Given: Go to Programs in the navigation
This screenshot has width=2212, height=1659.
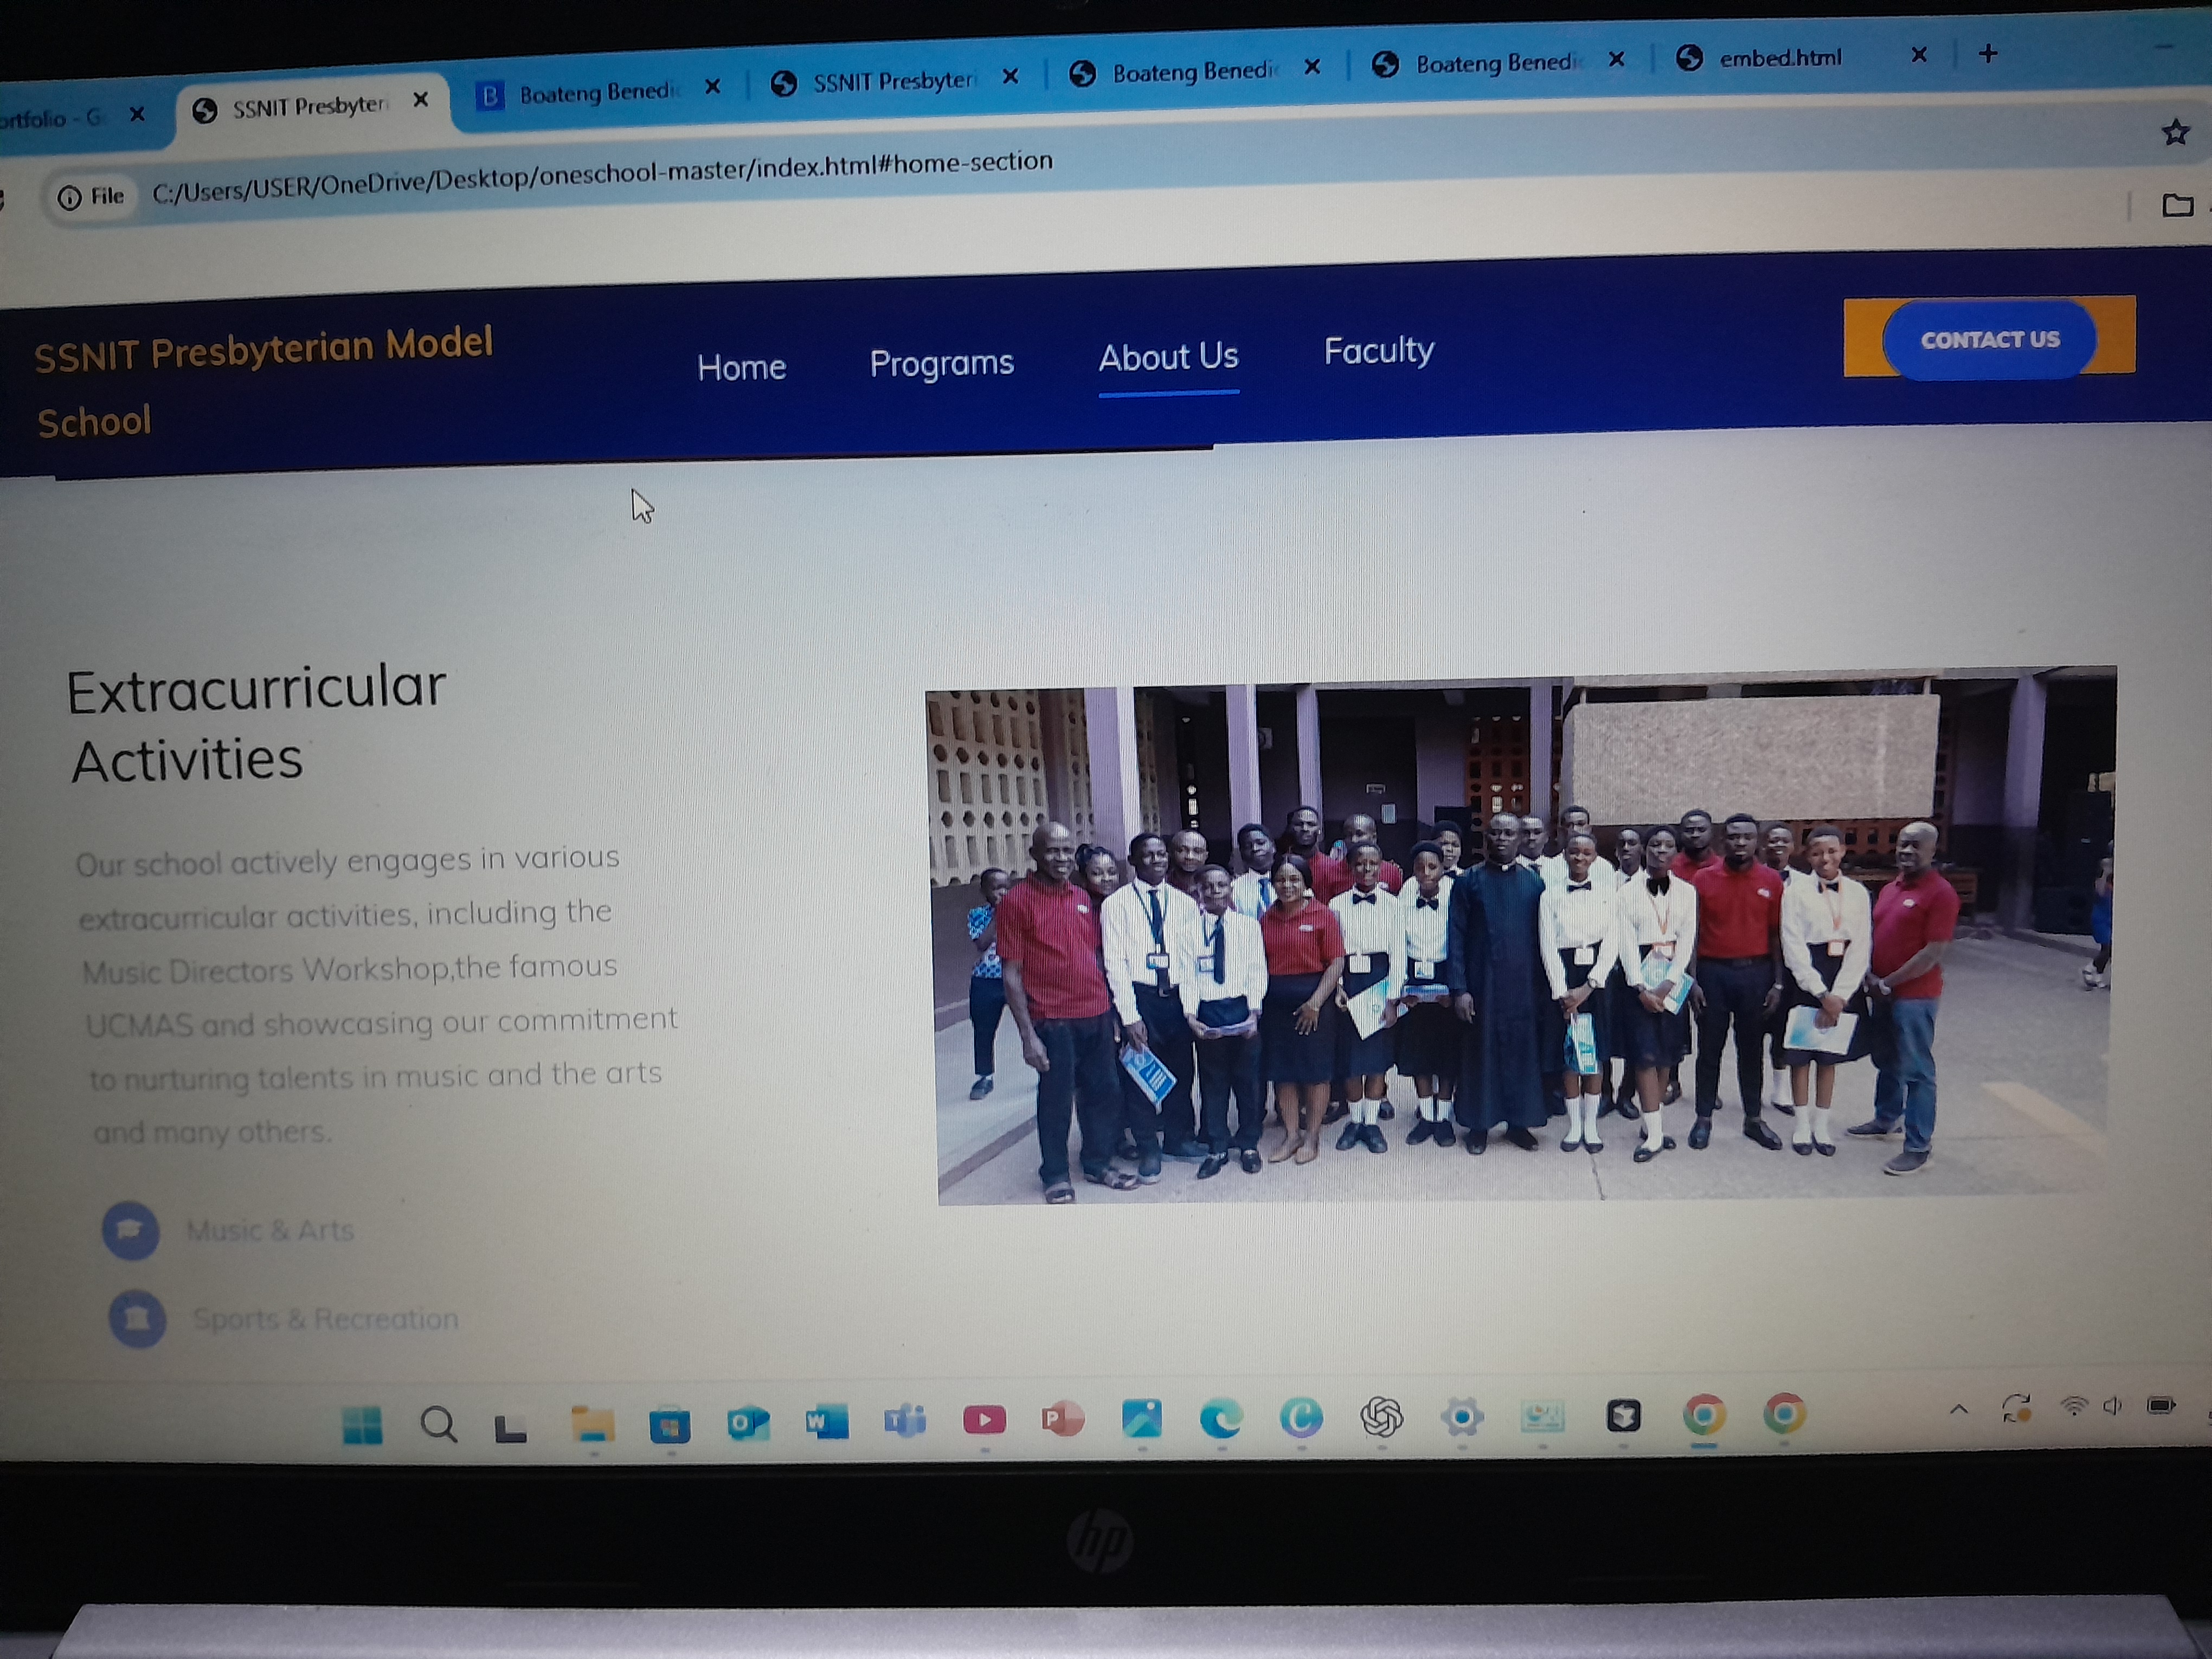Looking at the screenshot, I should [941, 363].
